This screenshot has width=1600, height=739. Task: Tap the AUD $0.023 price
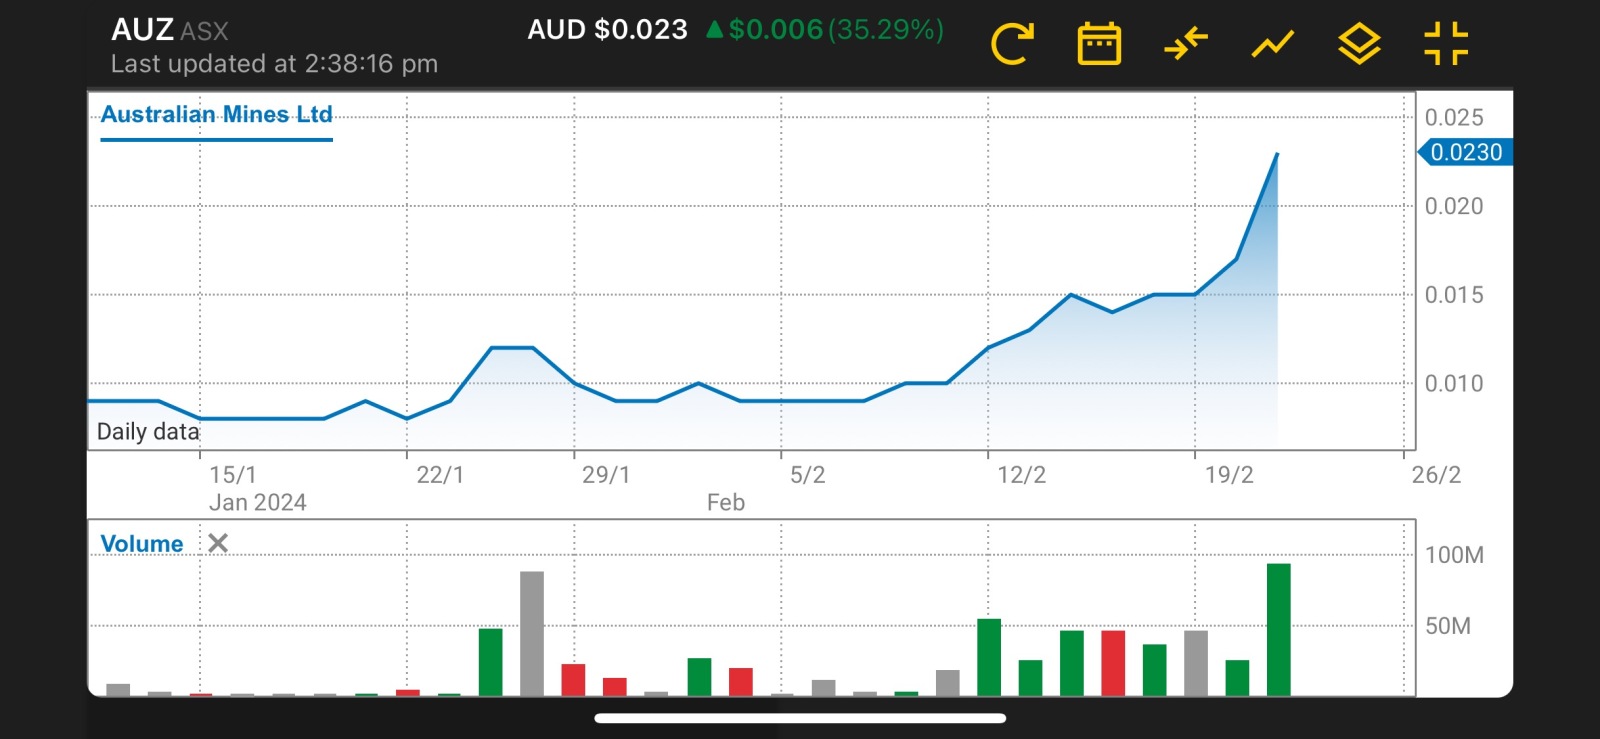coord(607,29)
